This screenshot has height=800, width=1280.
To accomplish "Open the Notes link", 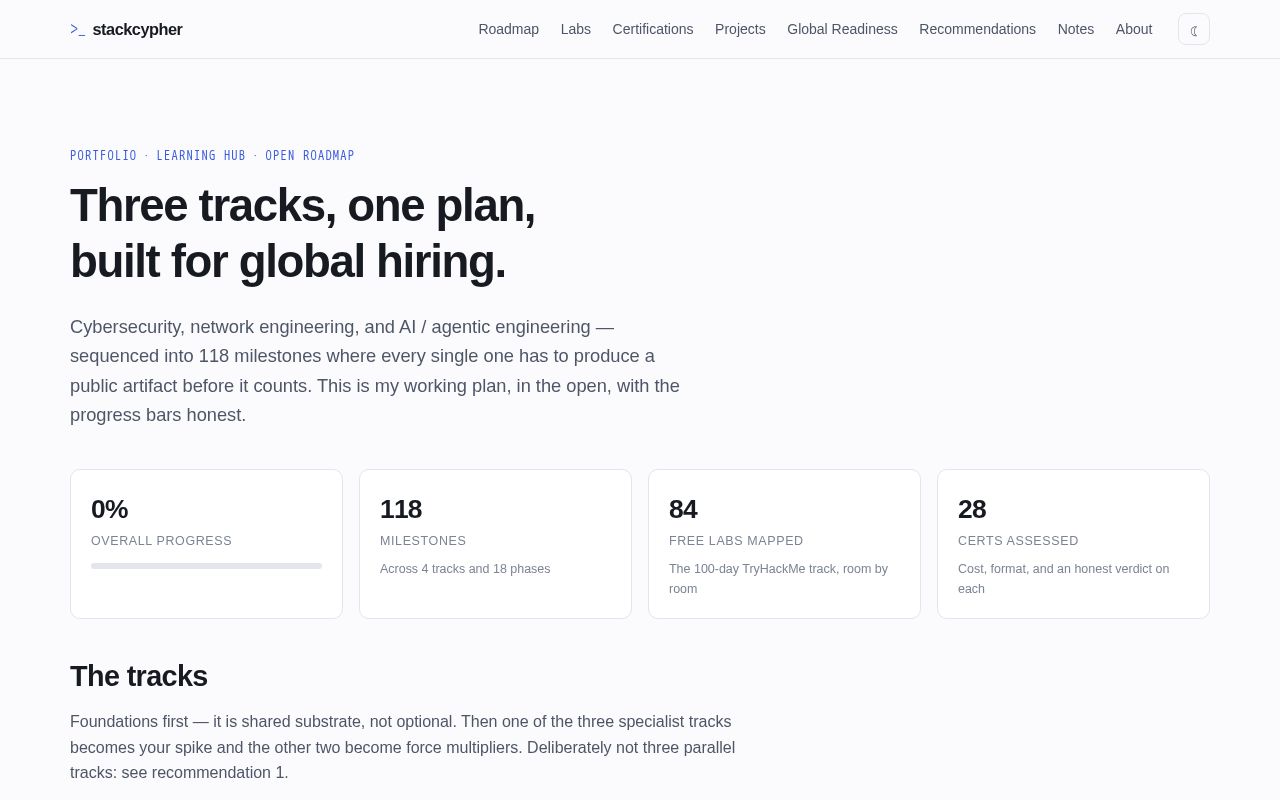I will coord(1076,29).
